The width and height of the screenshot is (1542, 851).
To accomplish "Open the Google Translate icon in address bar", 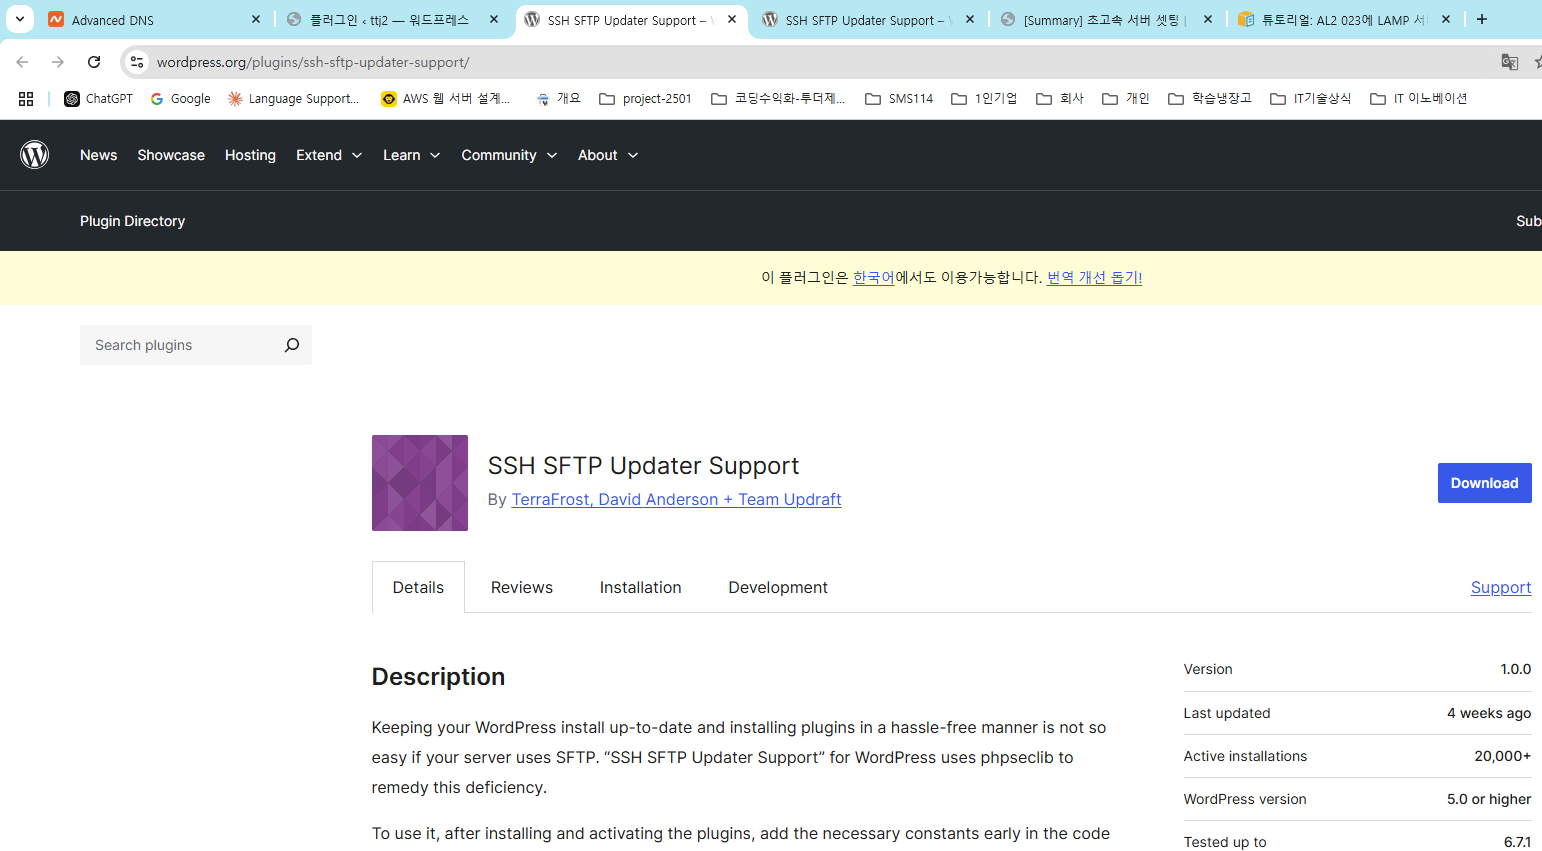I will click(x=1509, y=62).
